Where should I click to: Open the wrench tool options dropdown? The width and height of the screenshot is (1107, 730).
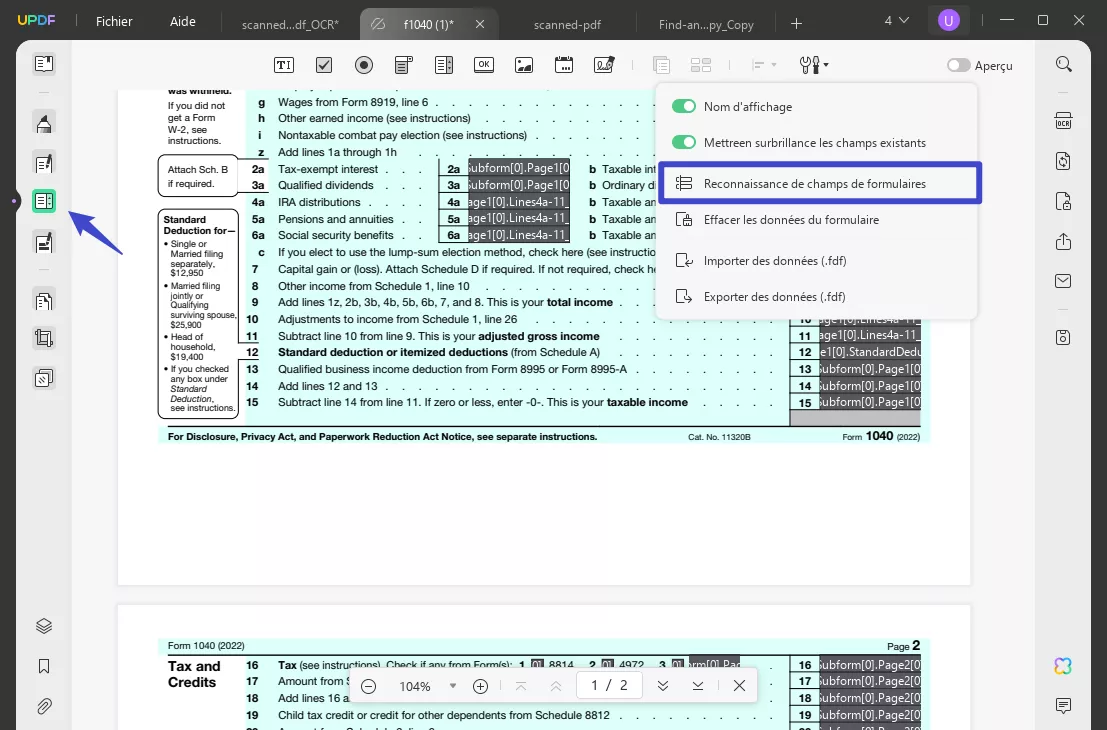point(813,64)
